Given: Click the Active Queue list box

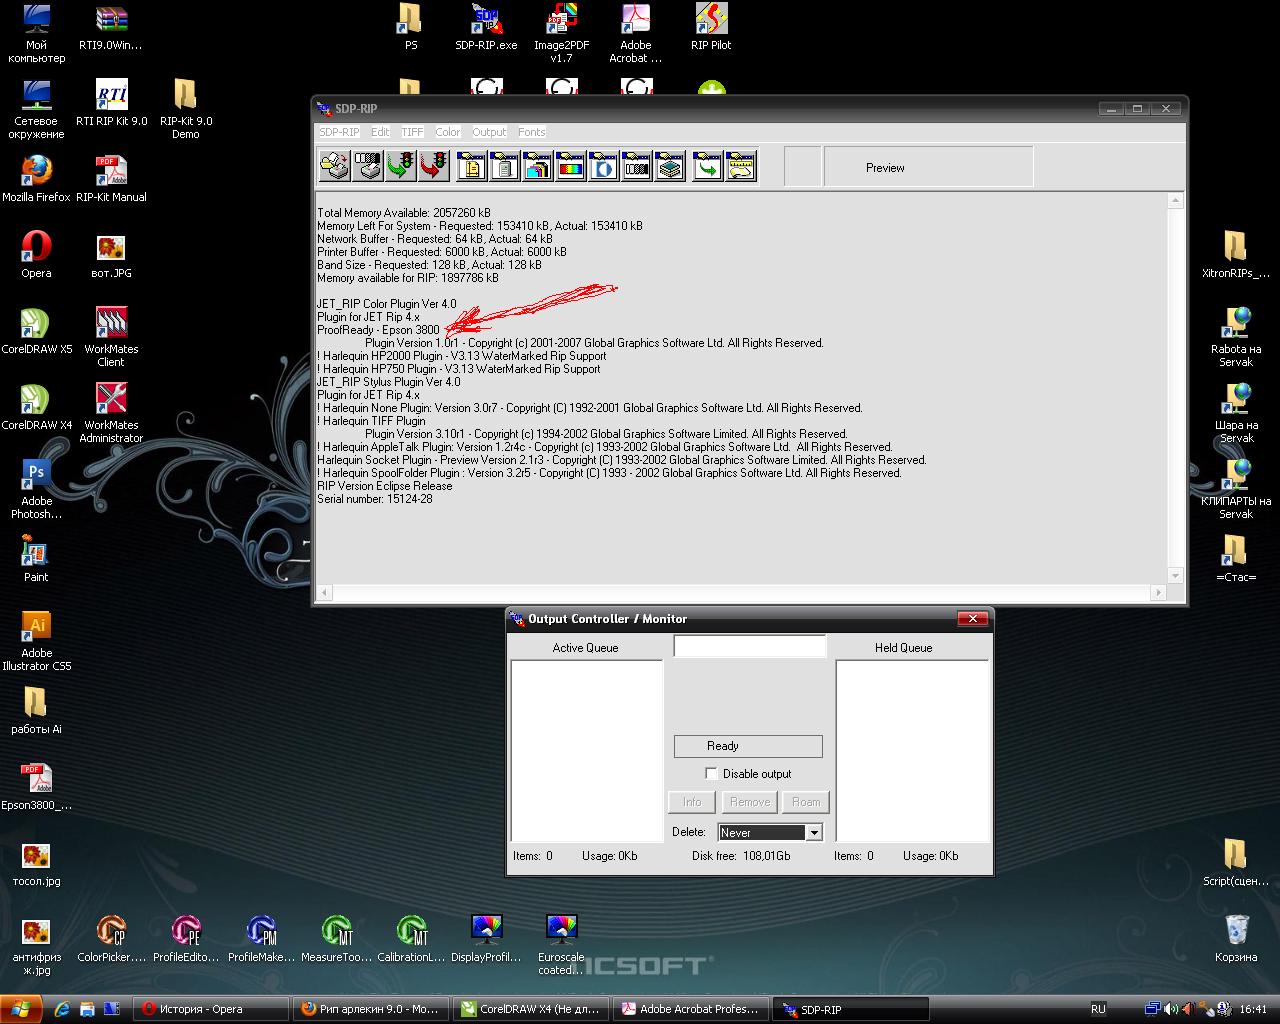Looking at the screenshot, I should click(587, 750).
